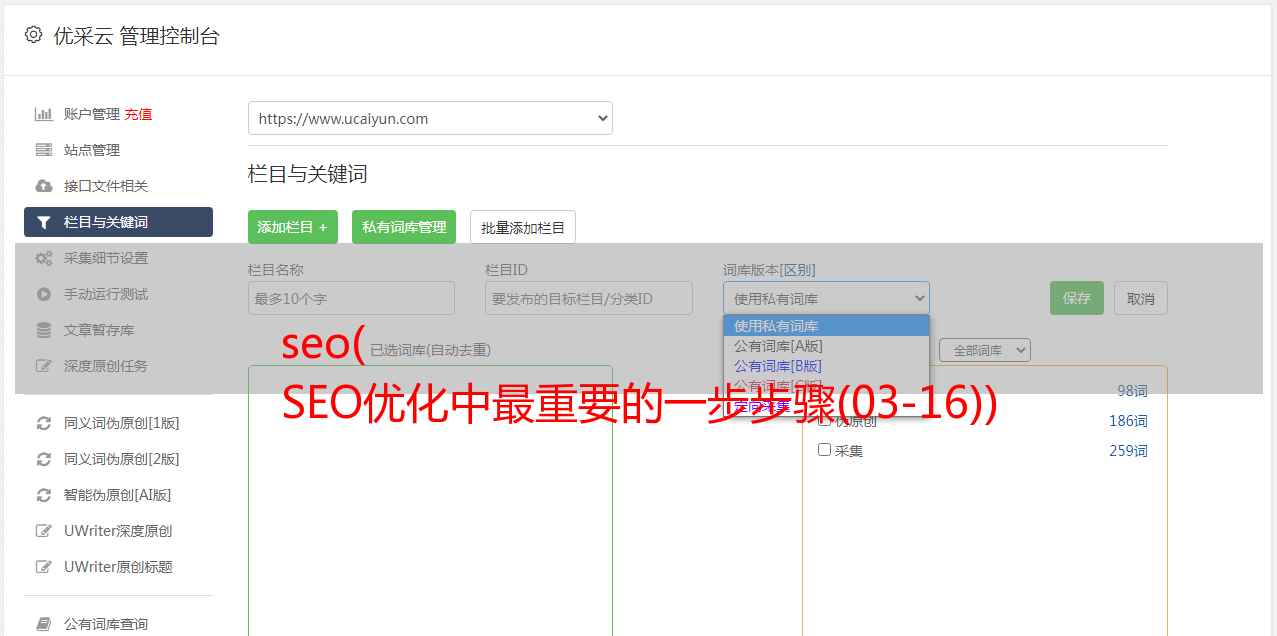Choose the 公有词库[B版] option
Image resolution: width=1277 pixels, height=636 pixels.
click(826, 366)
